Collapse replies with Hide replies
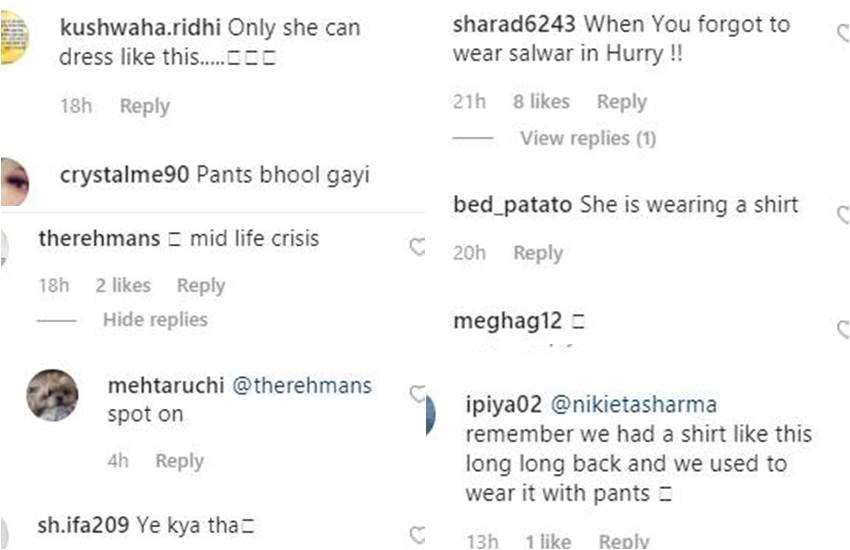 [155, 320]
